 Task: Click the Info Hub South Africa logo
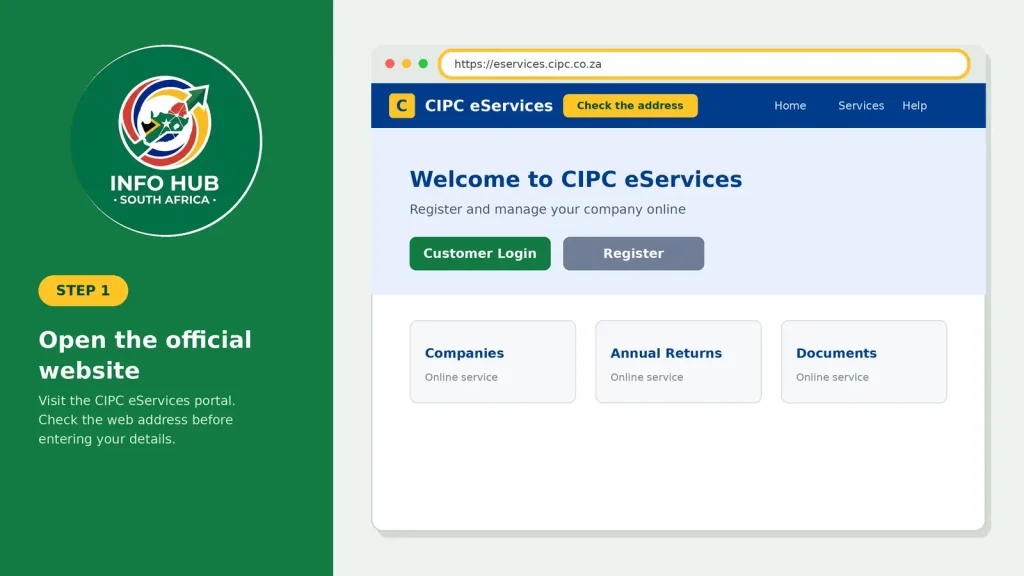166,140
